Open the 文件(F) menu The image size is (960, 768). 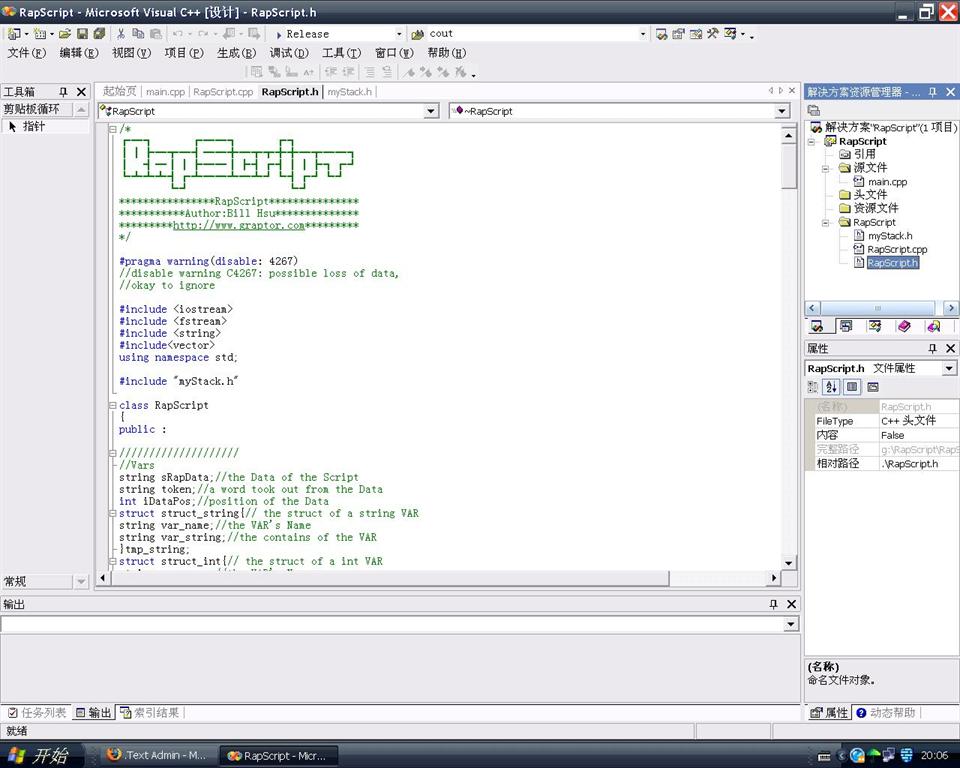click(x=26, y=53)
